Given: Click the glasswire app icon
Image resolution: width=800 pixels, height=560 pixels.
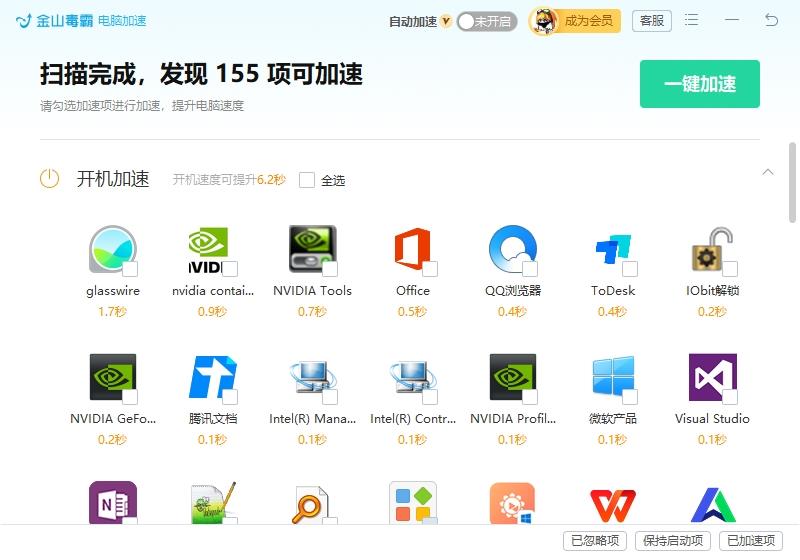Looking at the screenshot, I should [x=113, y=249].
